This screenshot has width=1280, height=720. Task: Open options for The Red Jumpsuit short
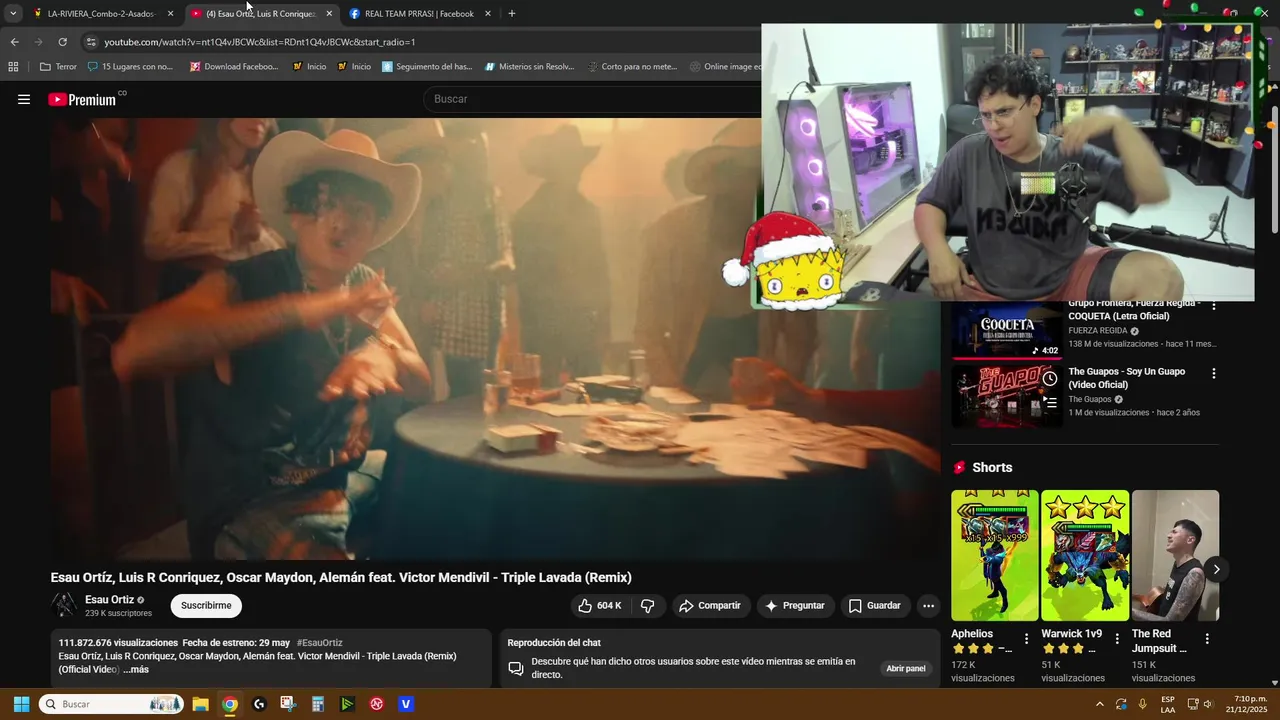click(x=1207, y=639)
